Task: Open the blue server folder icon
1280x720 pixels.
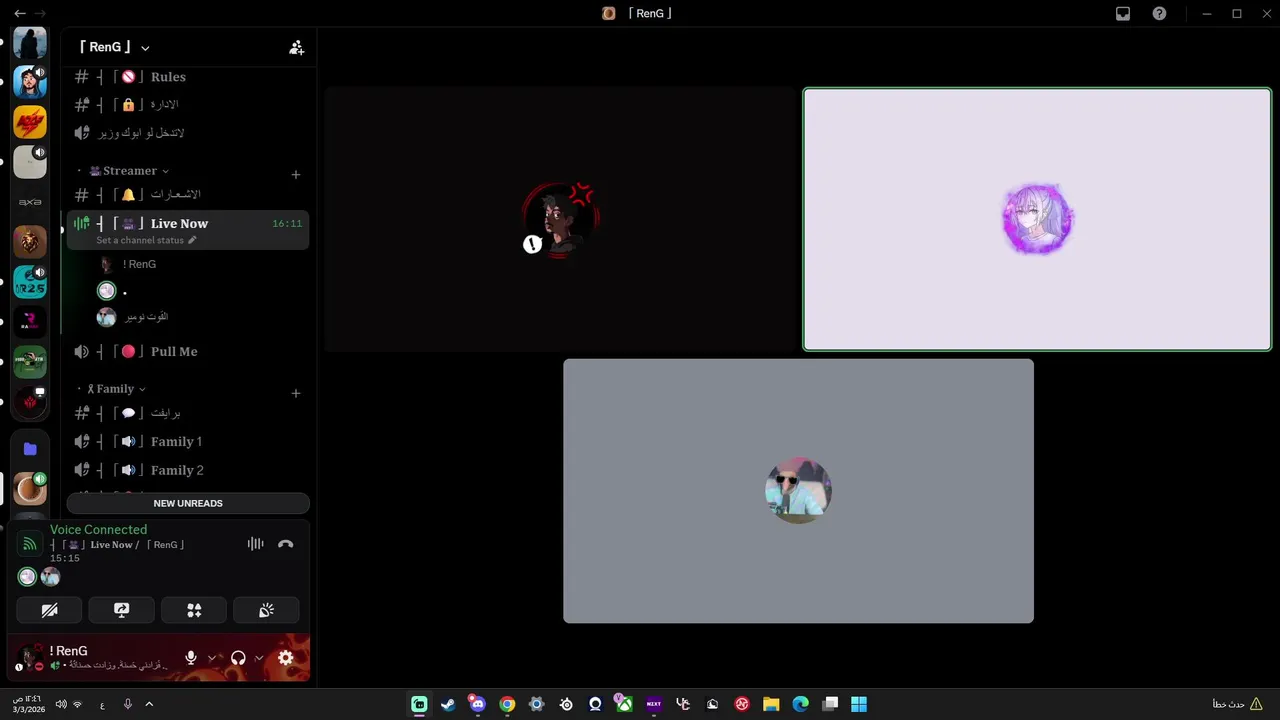Action: [x=30, y=449]
